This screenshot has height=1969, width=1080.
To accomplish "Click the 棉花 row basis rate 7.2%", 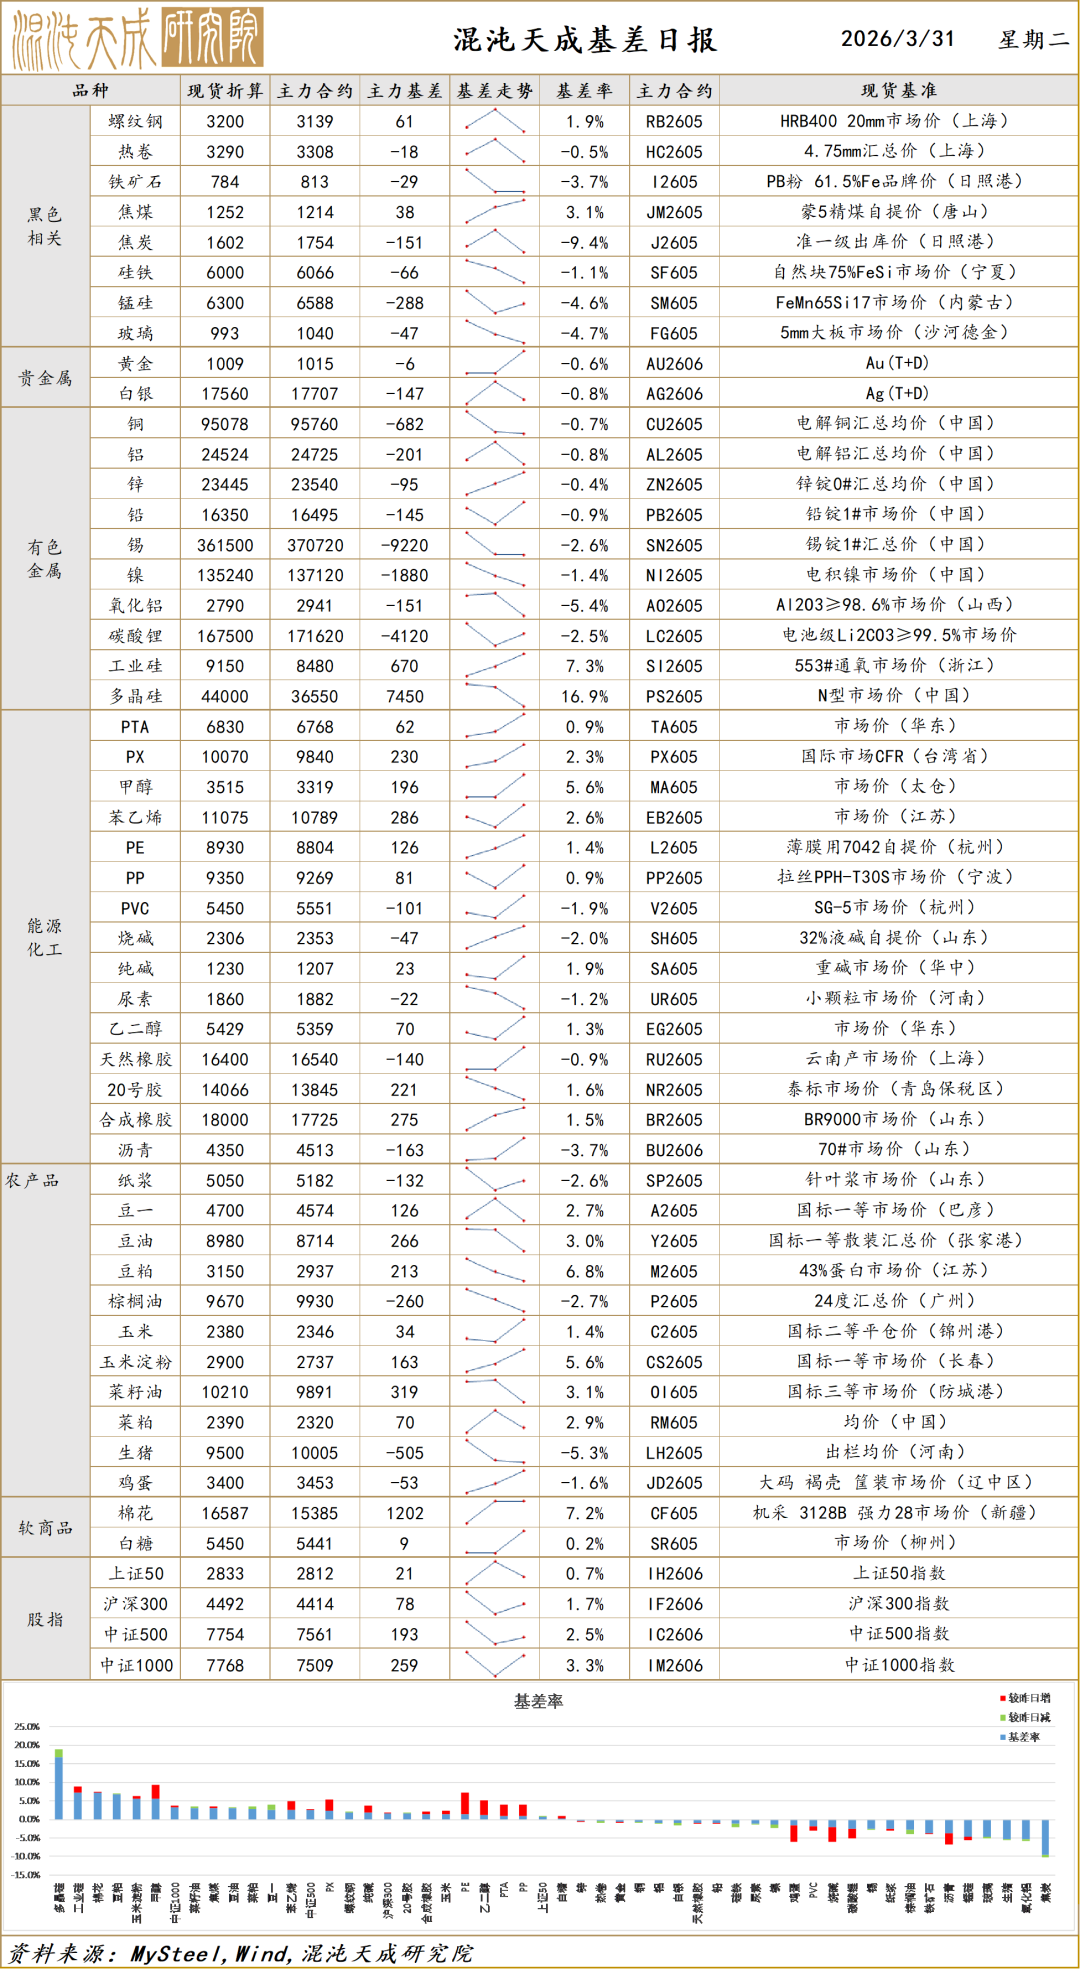I will (x=585, y=1513).
